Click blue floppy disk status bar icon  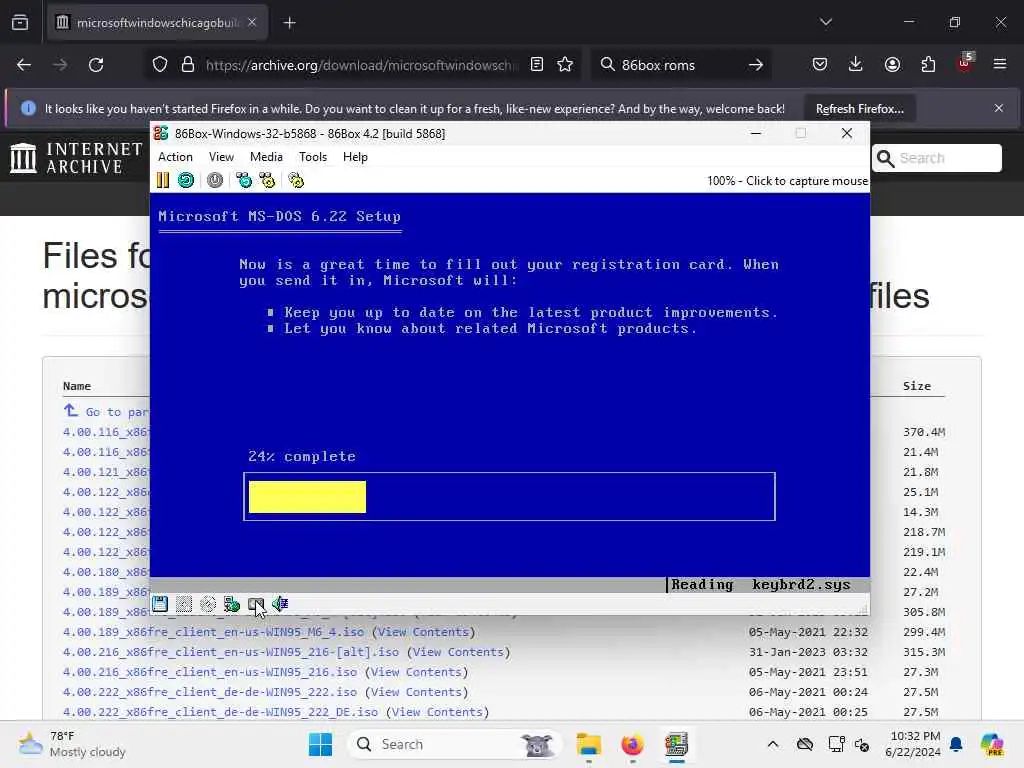pos(160,604)
